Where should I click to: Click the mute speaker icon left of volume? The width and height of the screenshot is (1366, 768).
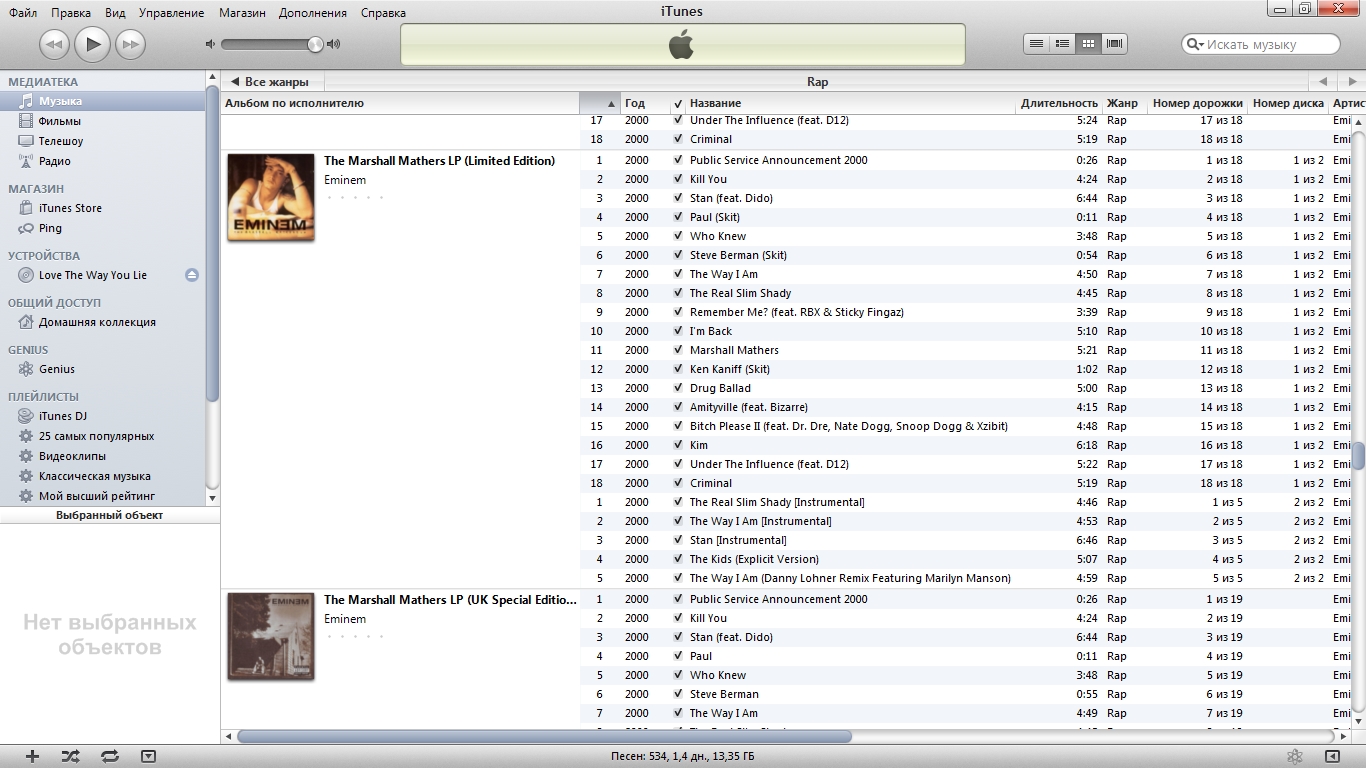click(210, 44)
